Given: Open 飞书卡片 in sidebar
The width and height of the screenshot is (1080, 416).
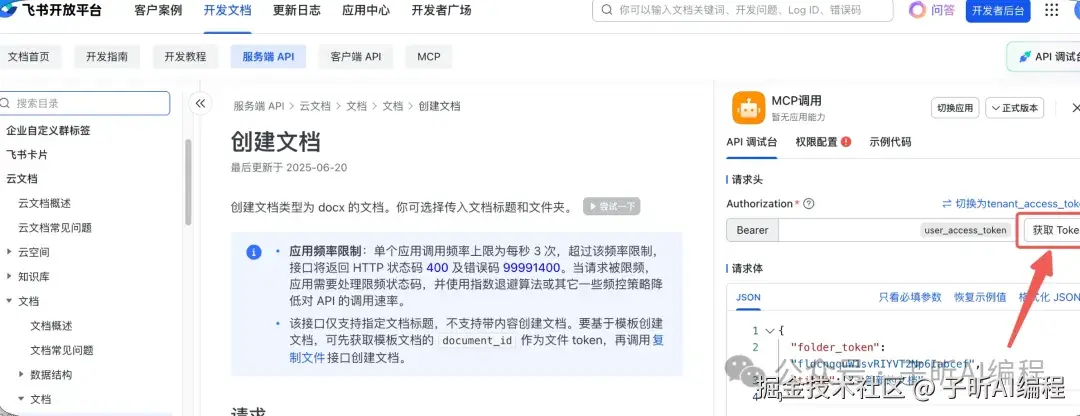Looking at the screenshot, I should 27,155.
